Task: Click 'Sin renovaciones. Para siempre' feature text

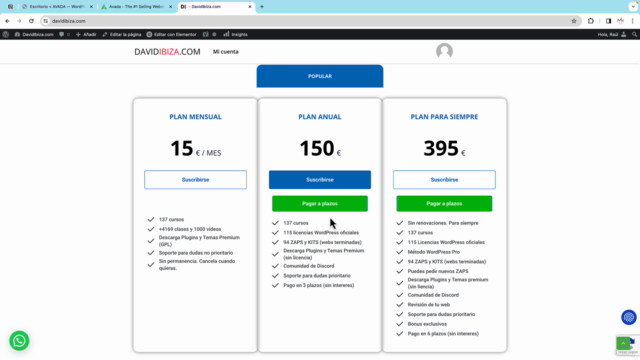Action: (x=443, y=223)
